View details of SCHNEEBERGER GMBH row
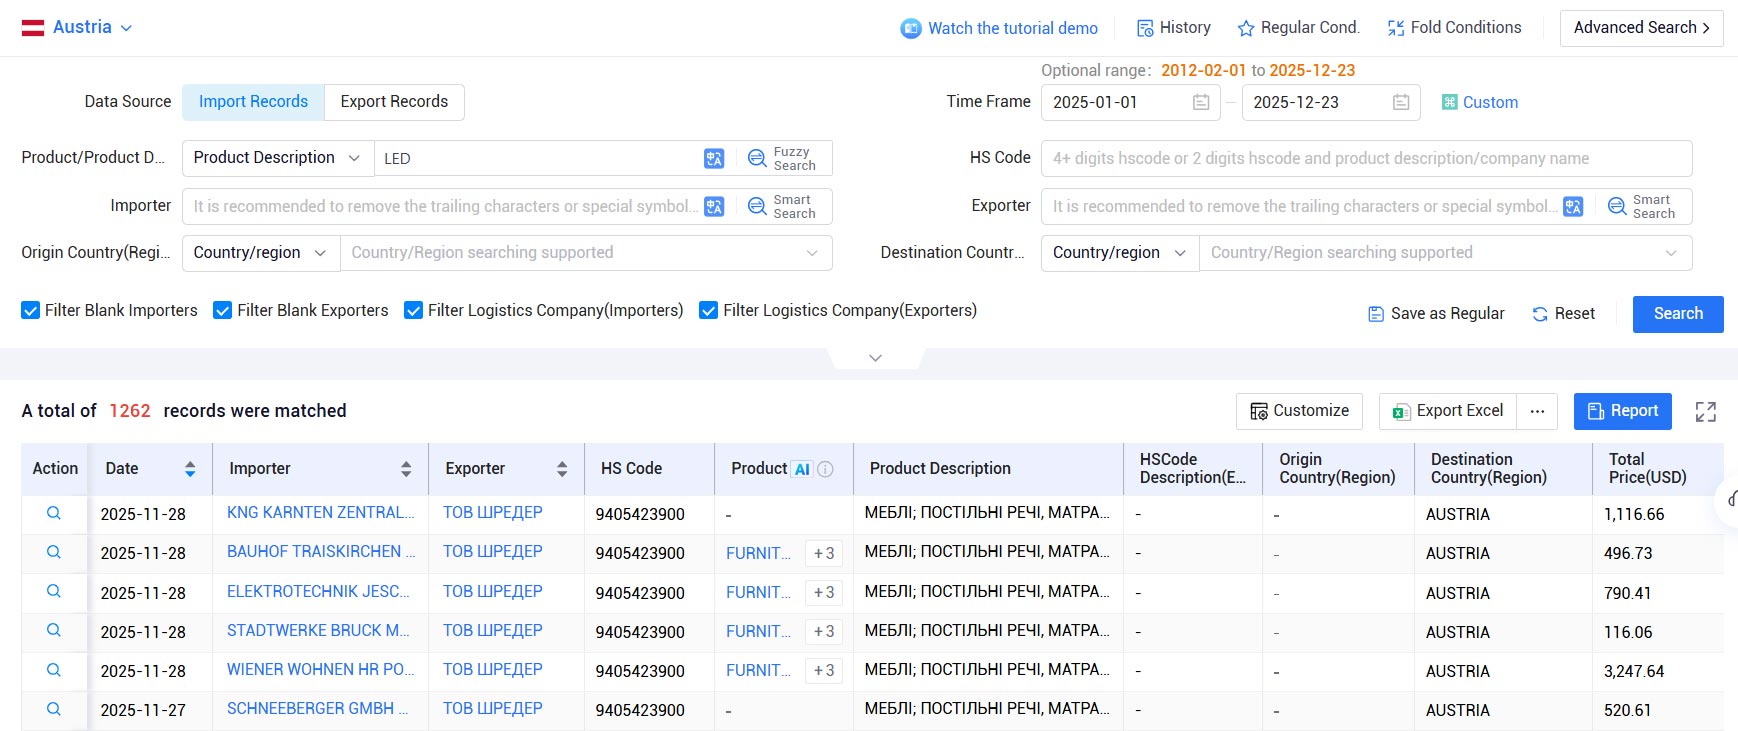Viewport: 1738px width, 731px height. 54,709
